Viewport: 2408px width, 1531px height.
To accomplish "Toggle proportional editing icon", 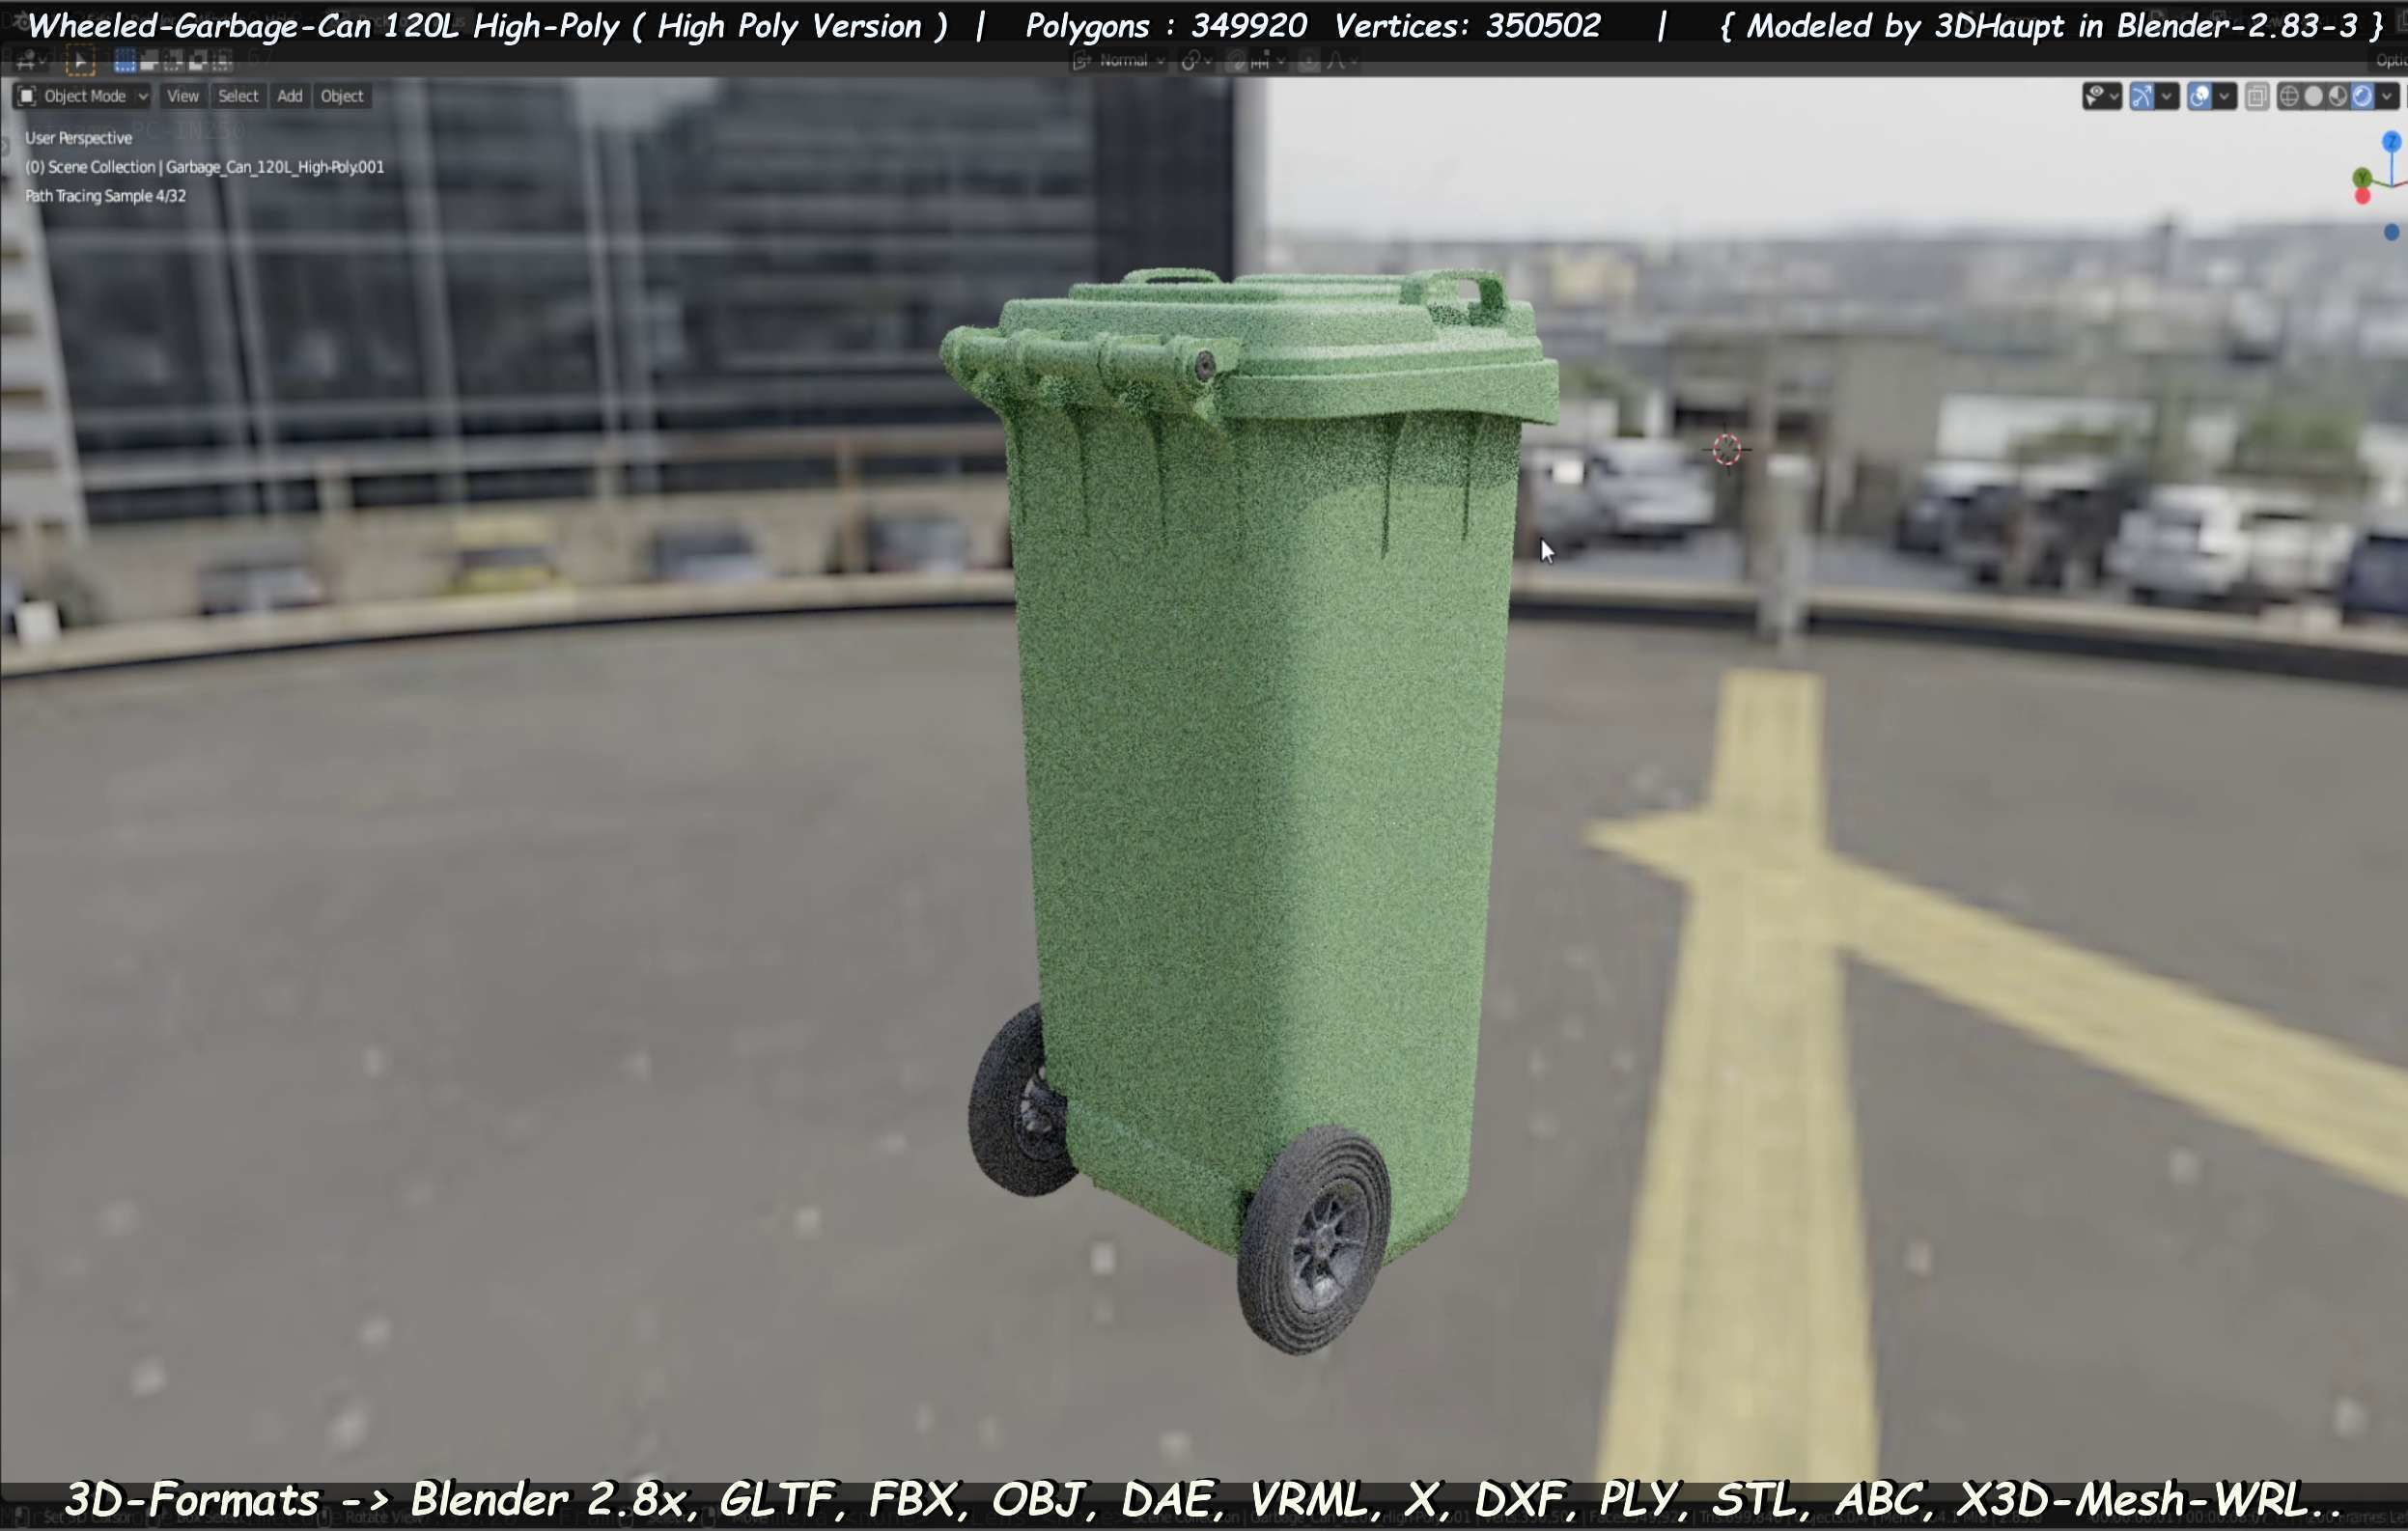I will pos(1309,61).
